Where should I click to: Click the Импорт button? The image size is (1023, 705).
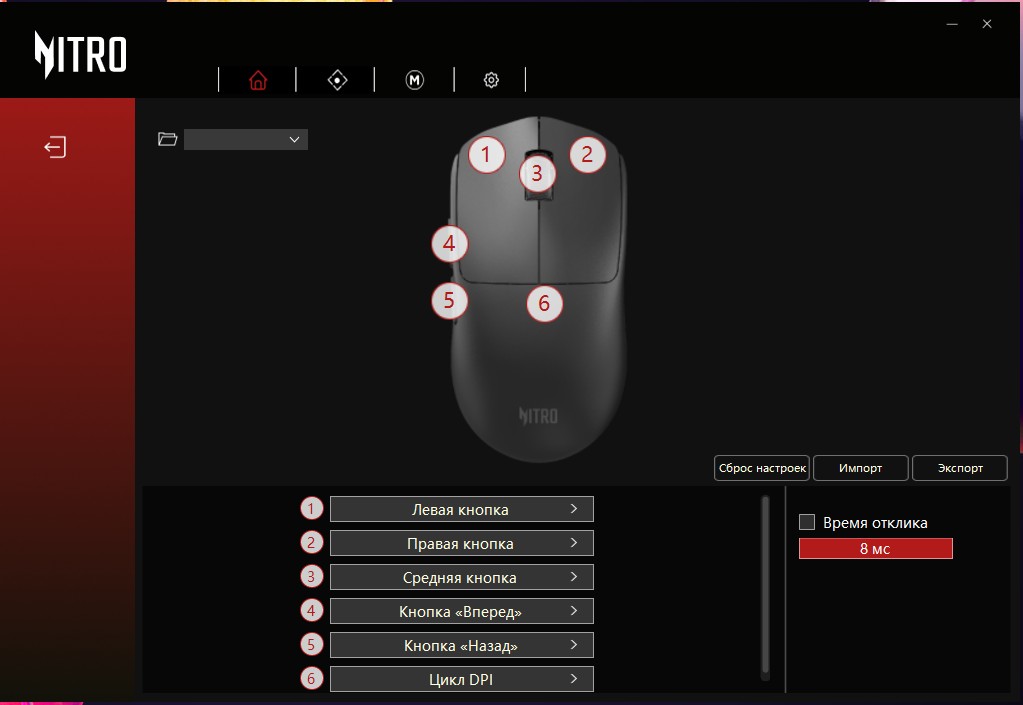861,468
